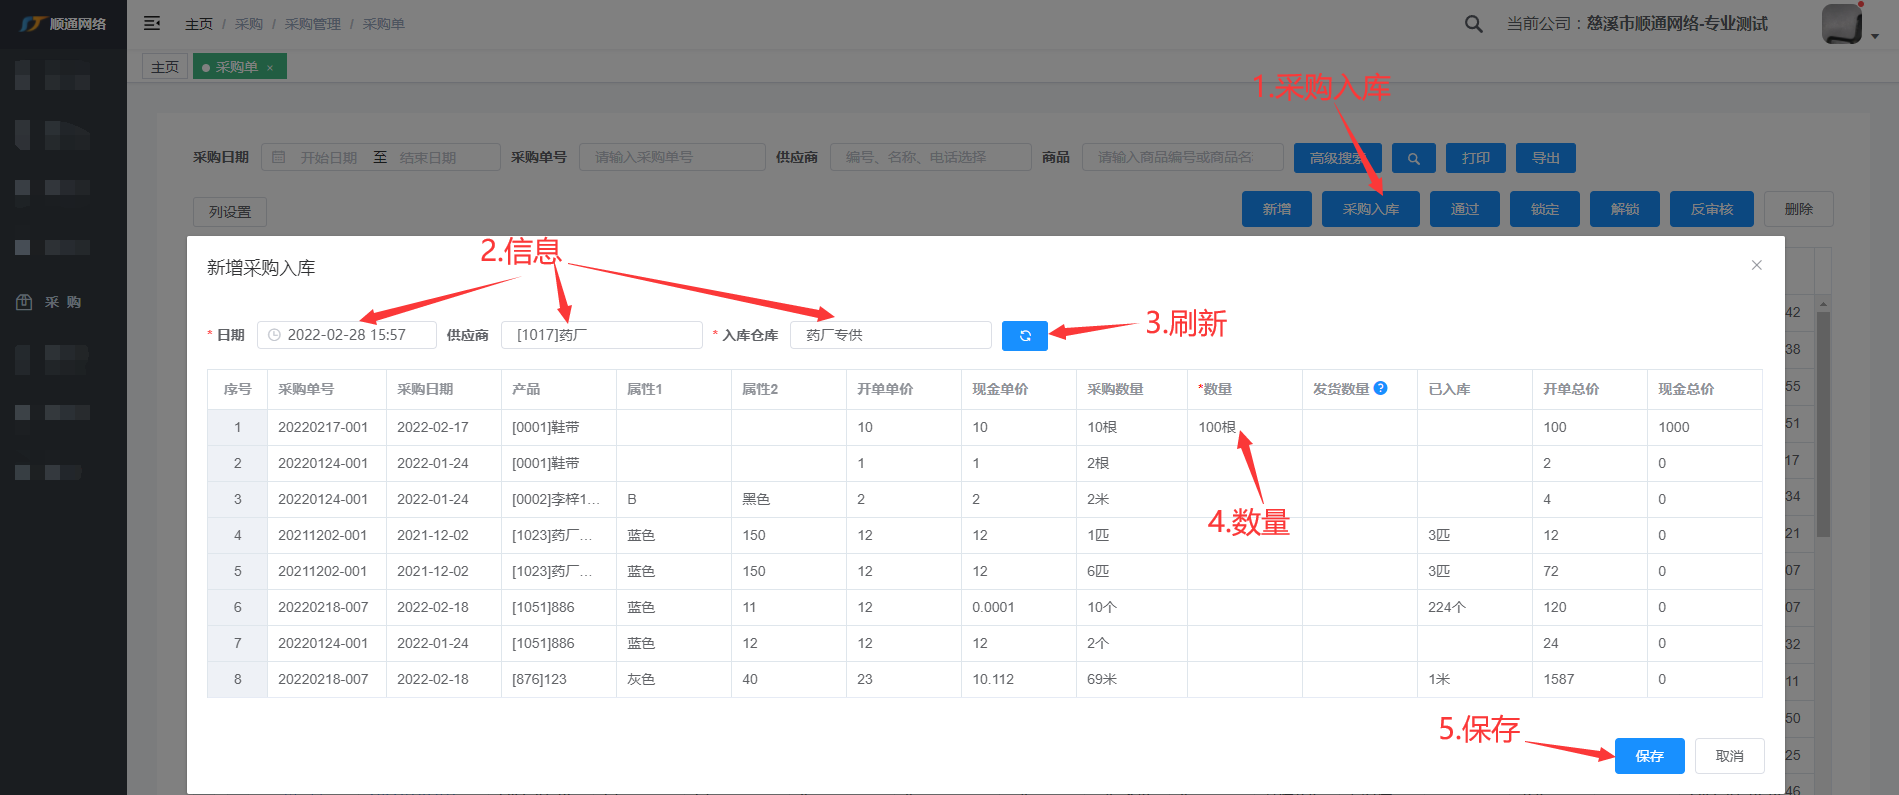Switch to the 主页 tab
This screenshot has width=1899, height=795.
[165, 67]
